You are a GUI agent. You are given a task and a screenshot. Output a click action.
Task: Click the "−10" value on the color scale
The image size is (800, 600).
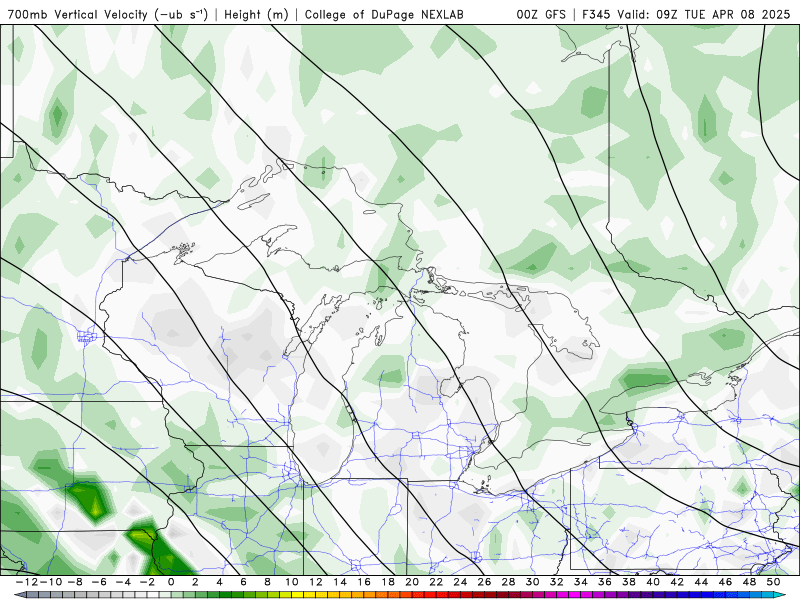click(50, 582)
